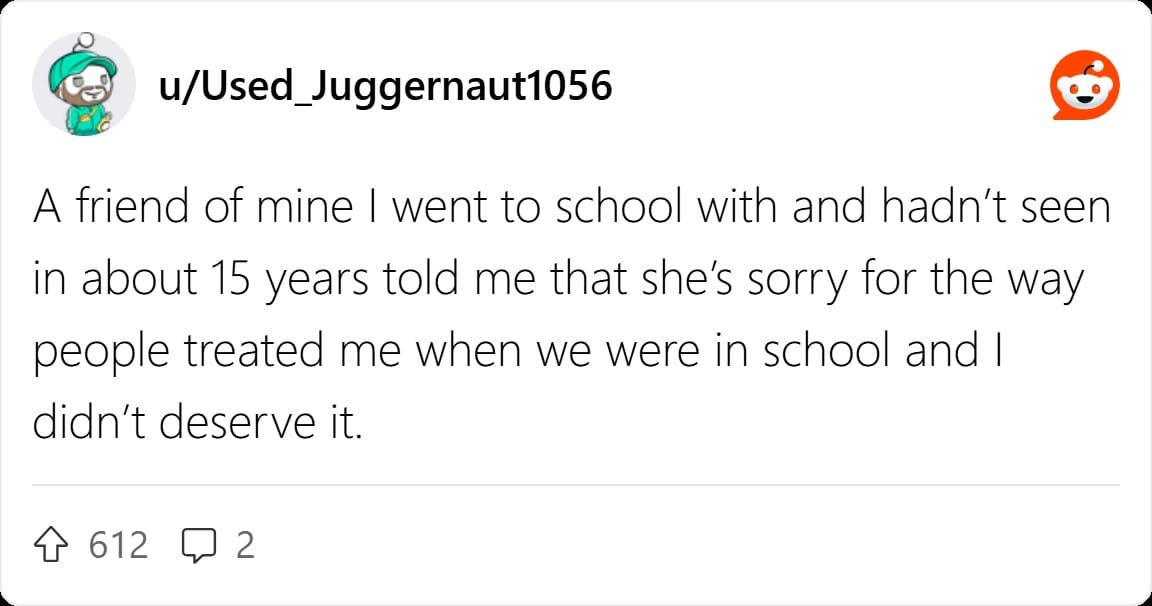Click the text line starting "in about 15 years"

pos(558,281)
